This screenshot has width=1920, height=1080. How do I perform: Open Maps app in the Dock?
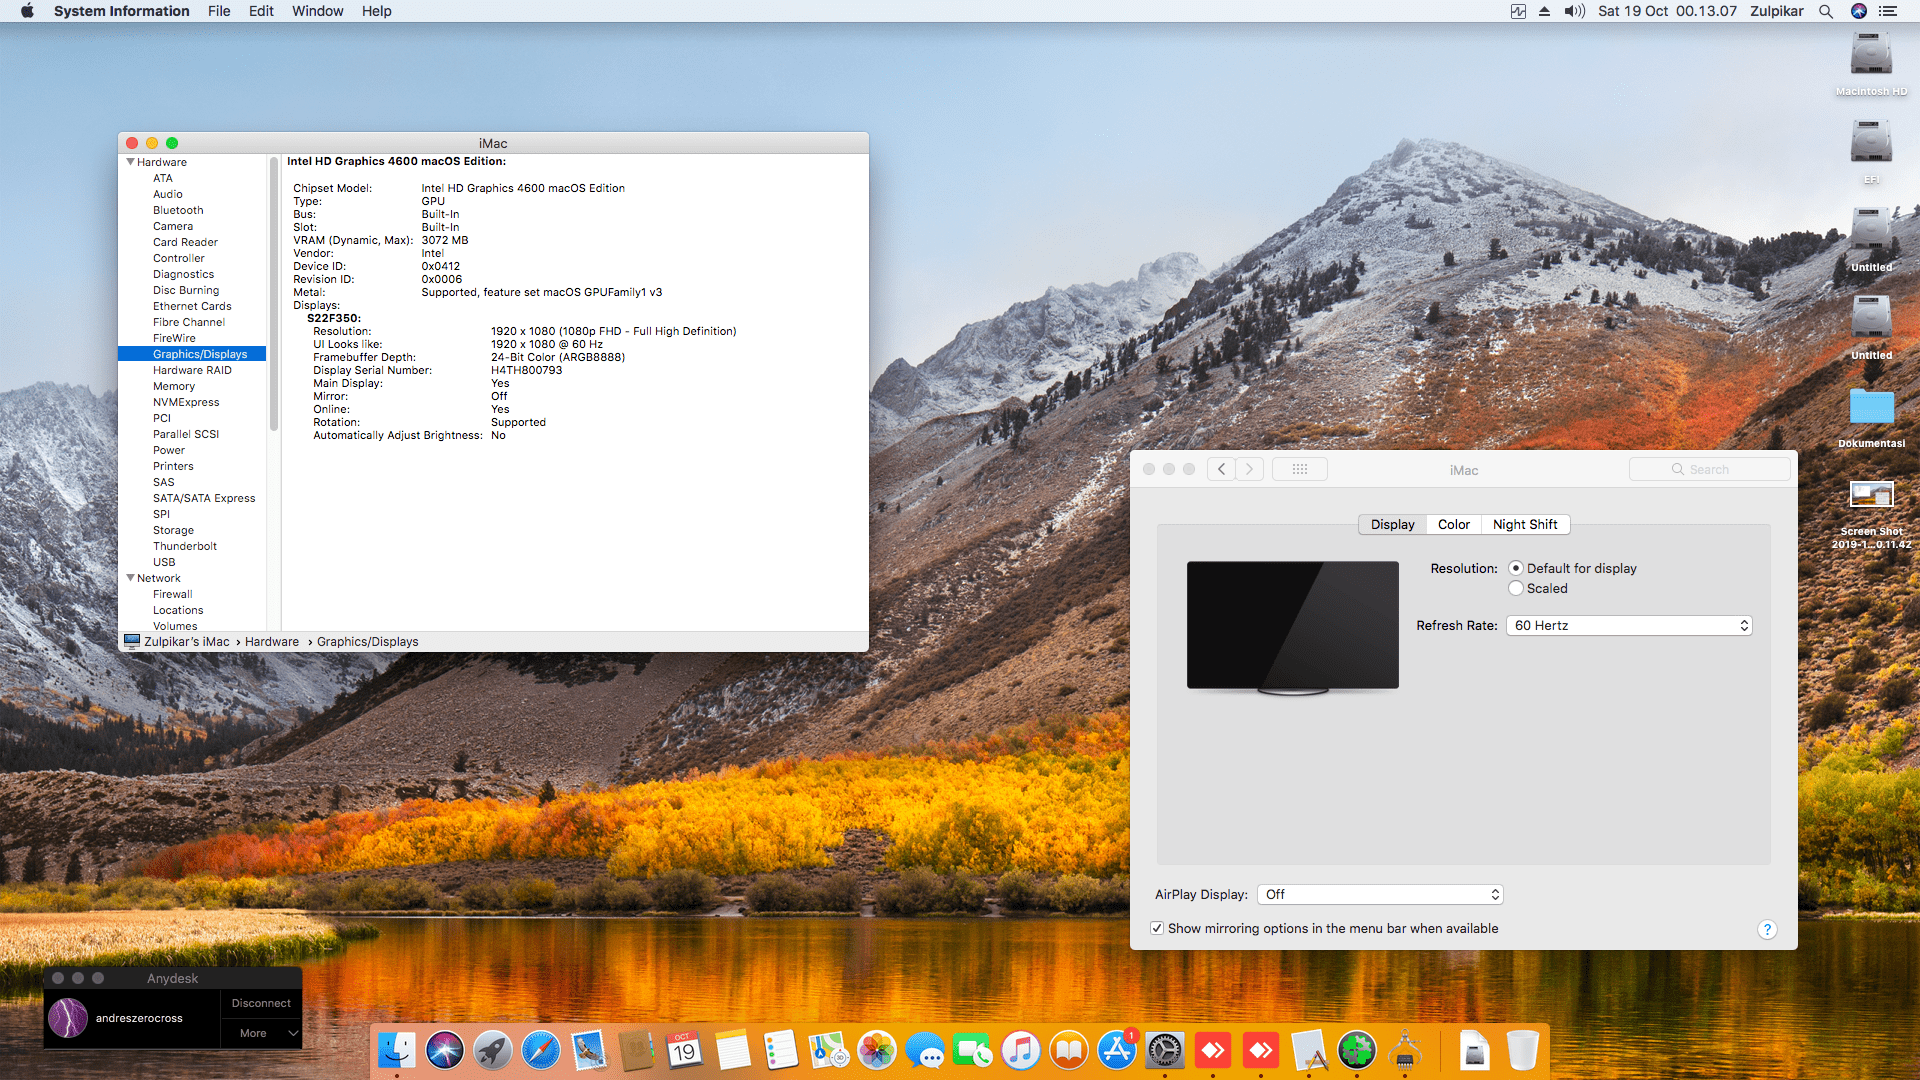pos(829,1051)
